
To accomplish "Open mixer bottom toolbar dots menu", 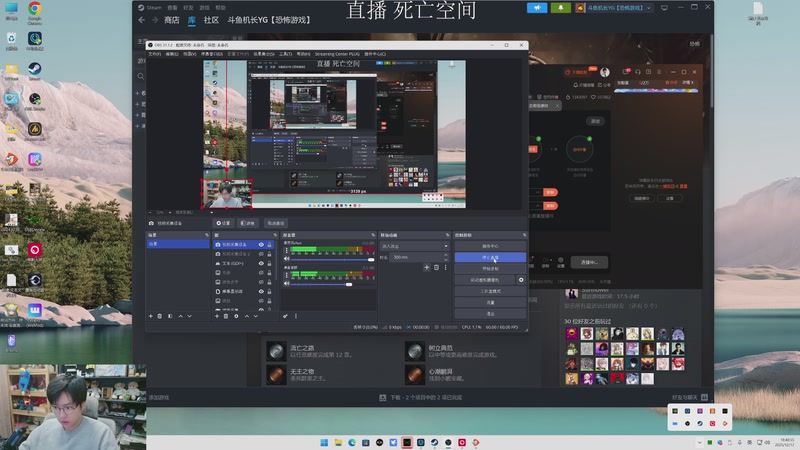I will pyautogui.click(x=296, y=316).
